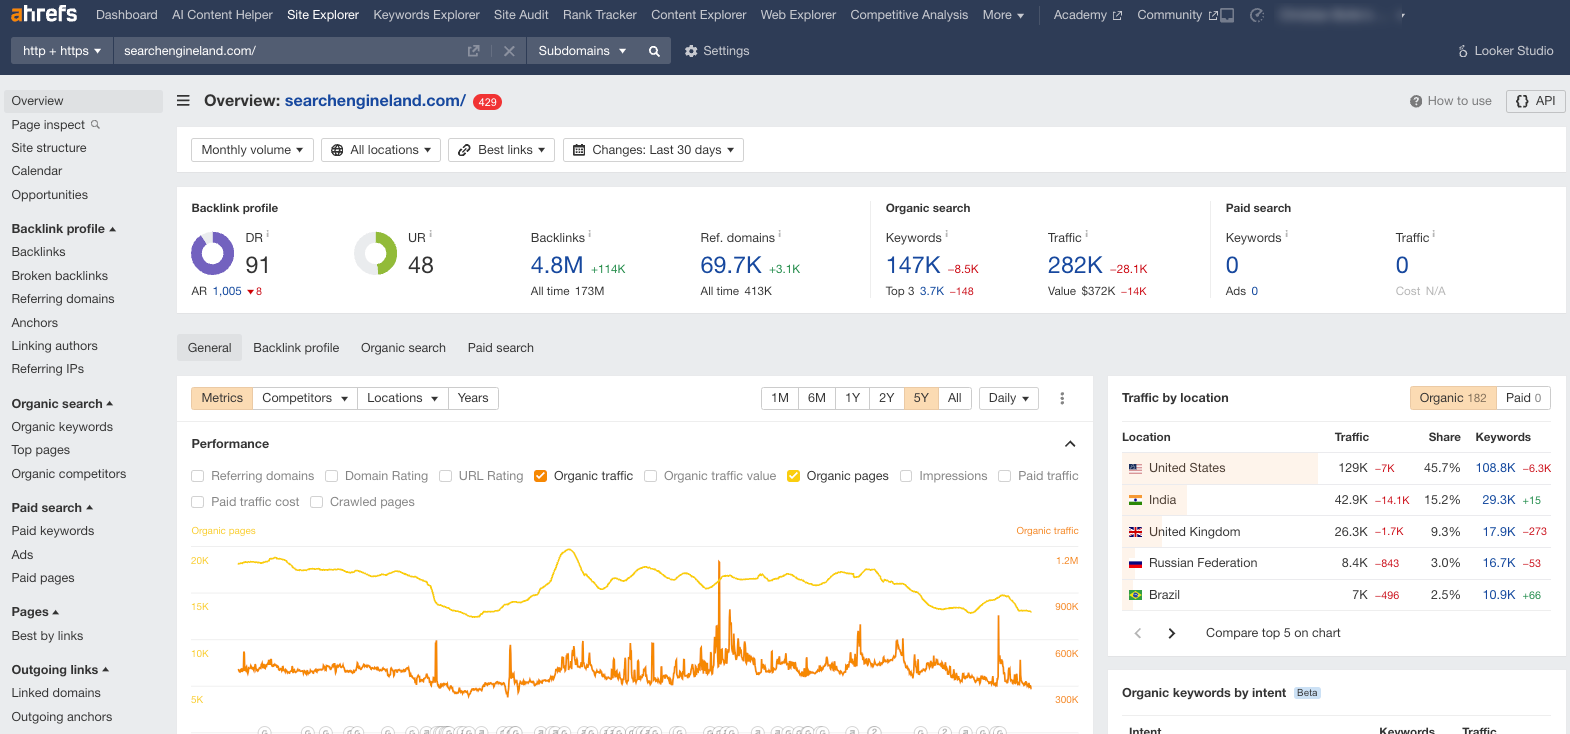
Task: Tick the Crawled pages checkbox
Action: [317, 502]
